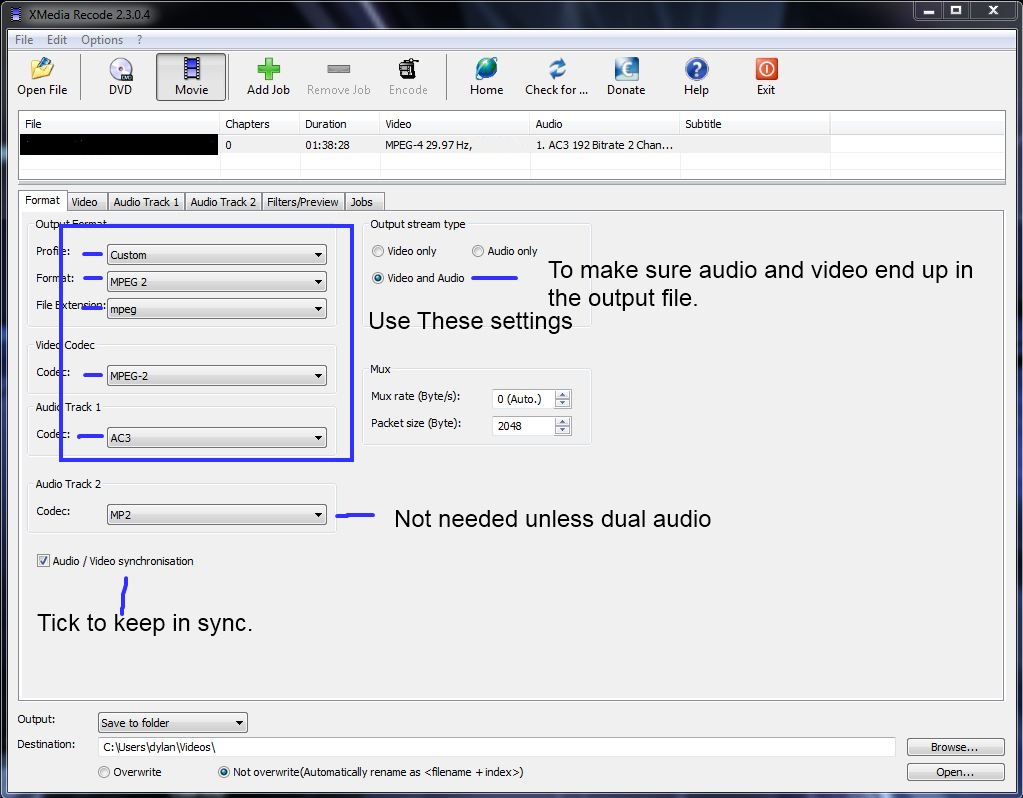
Task: Click the Open... button
Action: (955, 772)
